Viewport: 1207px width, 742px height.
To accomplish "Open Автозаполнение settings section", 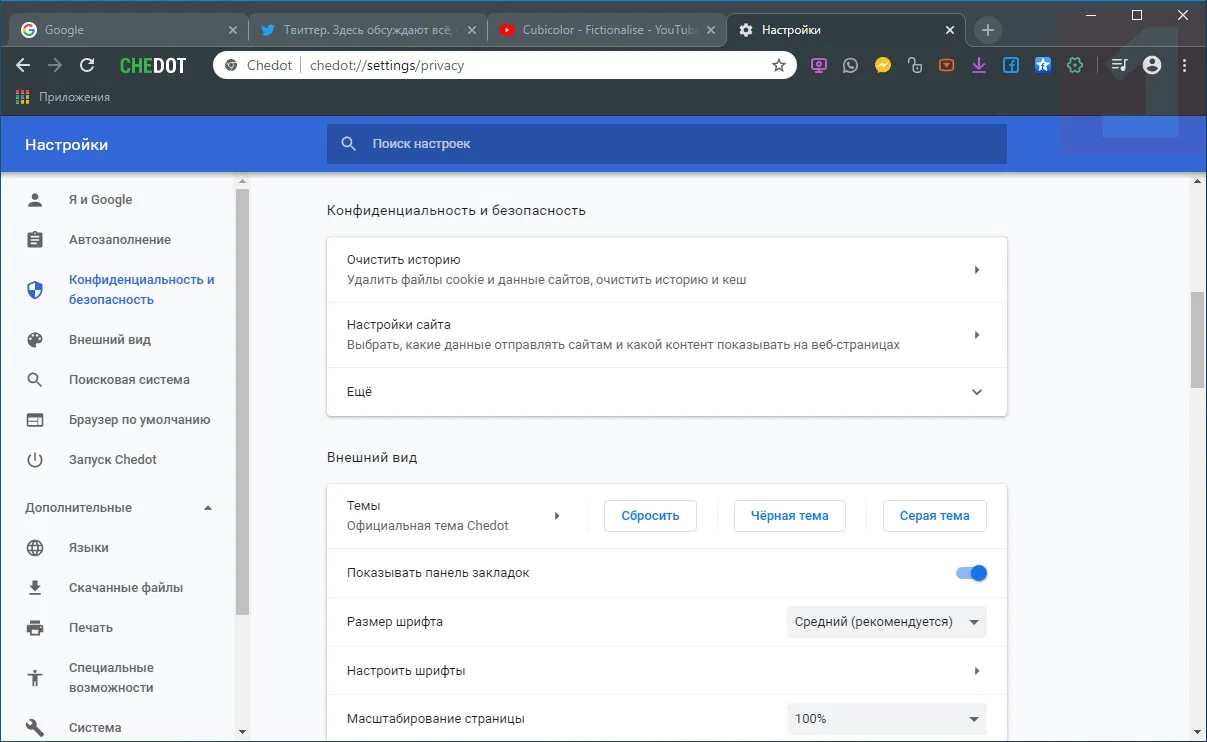I will pos(120,240).
